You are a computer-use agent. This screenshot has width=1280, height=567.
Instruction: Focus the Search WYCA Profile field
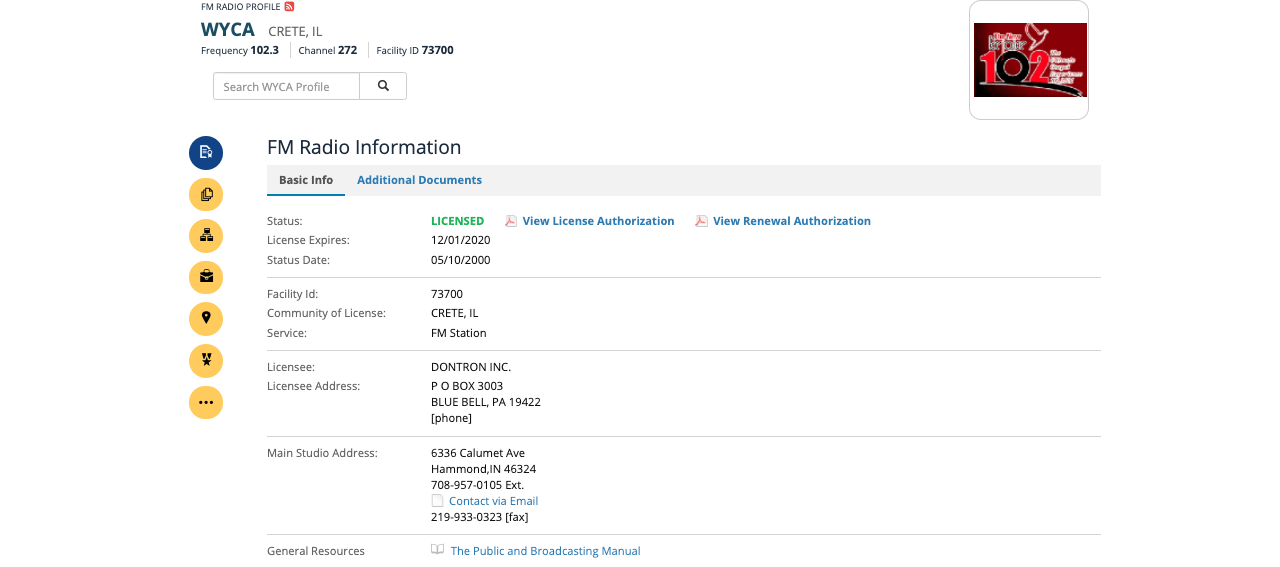[x=286, y=86]
